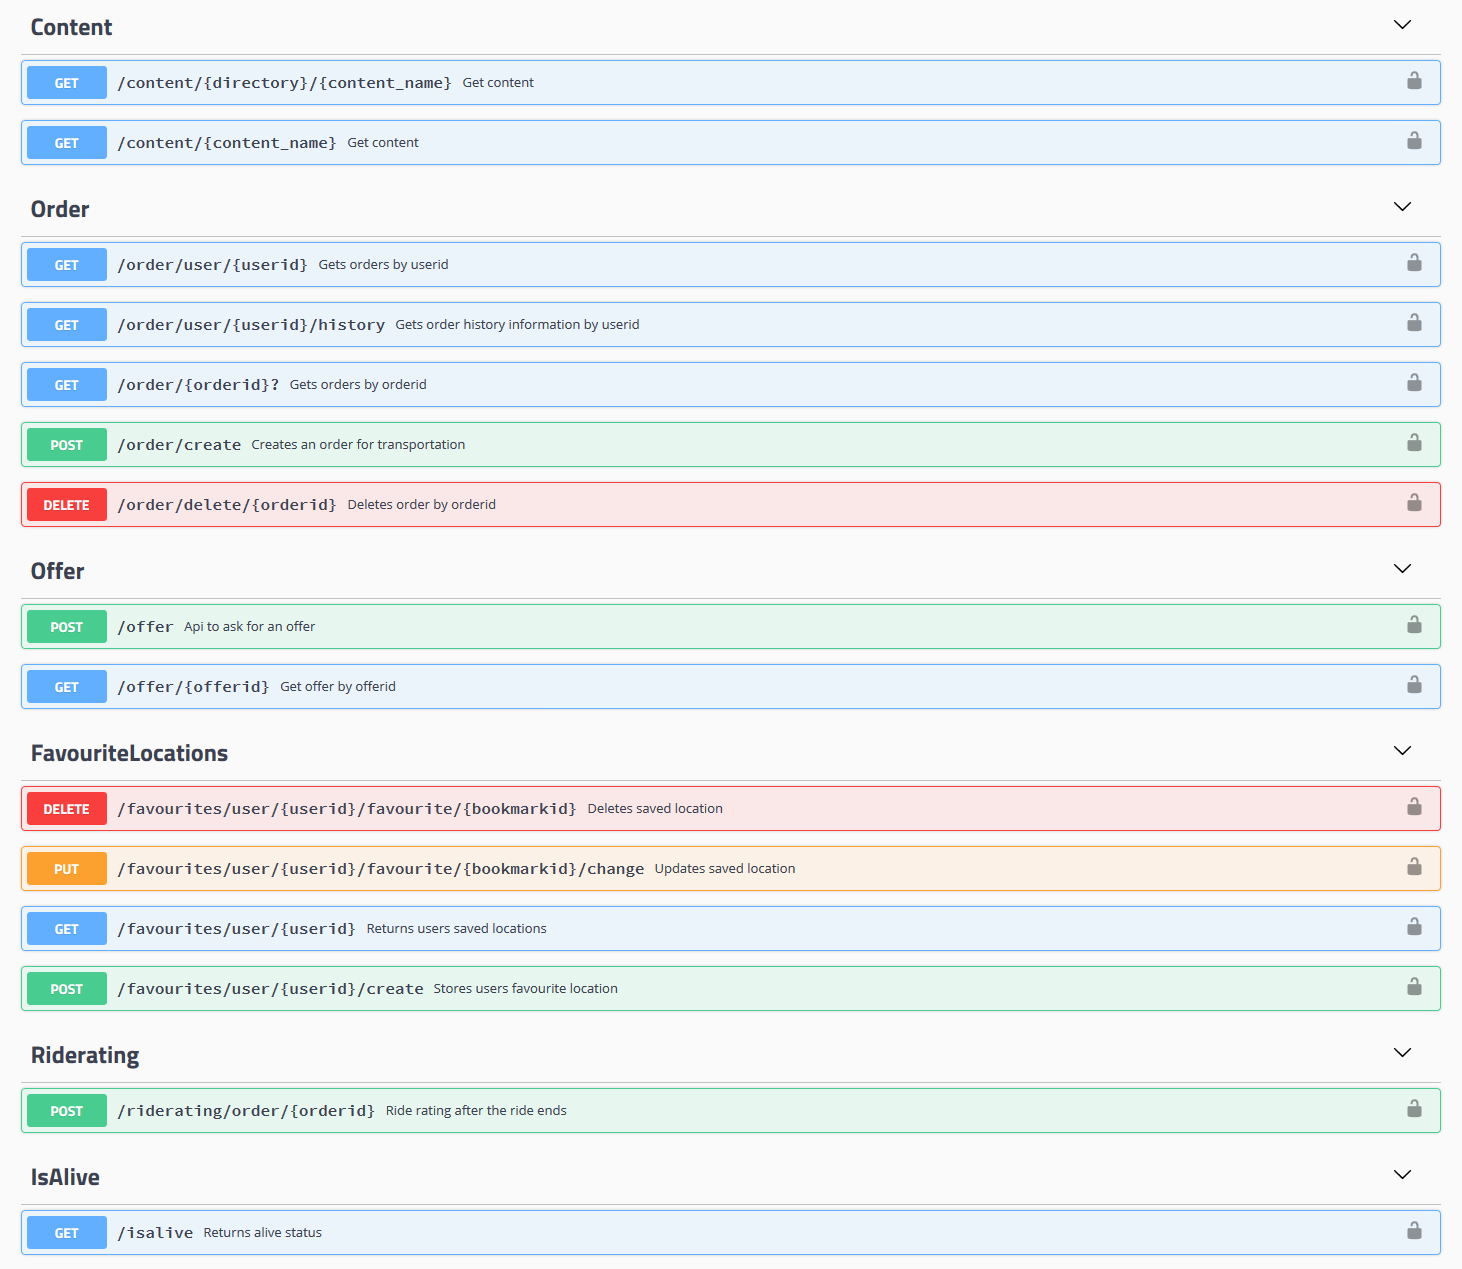Click 'Deletes order by orderid' description
Image resolution: width=1462 pixels, height=1269 pixels.
coord(422,505)
